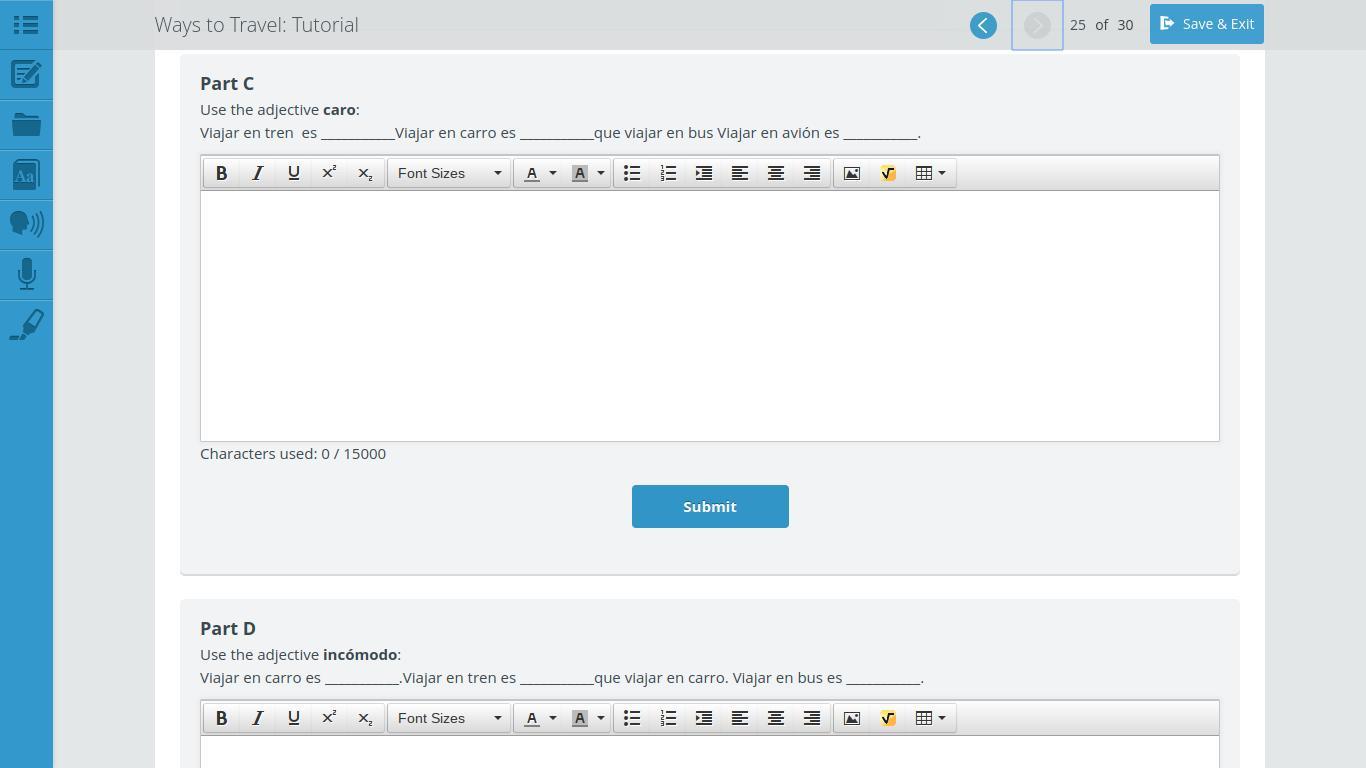Apply text color in Part D editor
This screenshot has height=768, width=1366.
coord(532,718)
